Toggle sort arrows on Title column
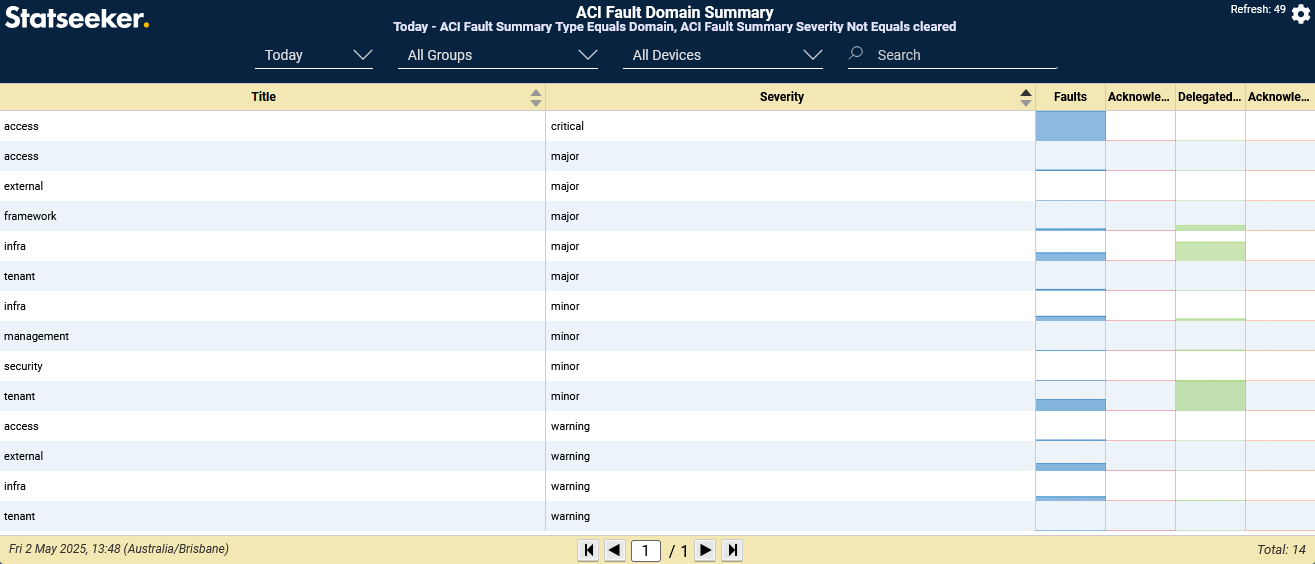This screenshot has height=564, width=1315. click(536, 97)
